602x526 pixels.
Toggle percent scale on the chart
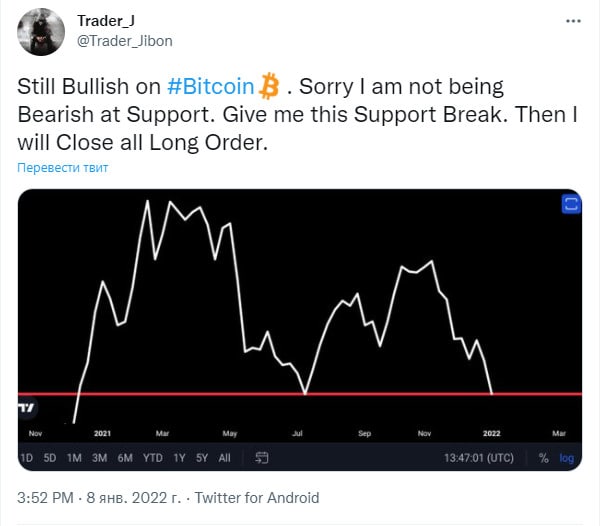tap(544, 458)
